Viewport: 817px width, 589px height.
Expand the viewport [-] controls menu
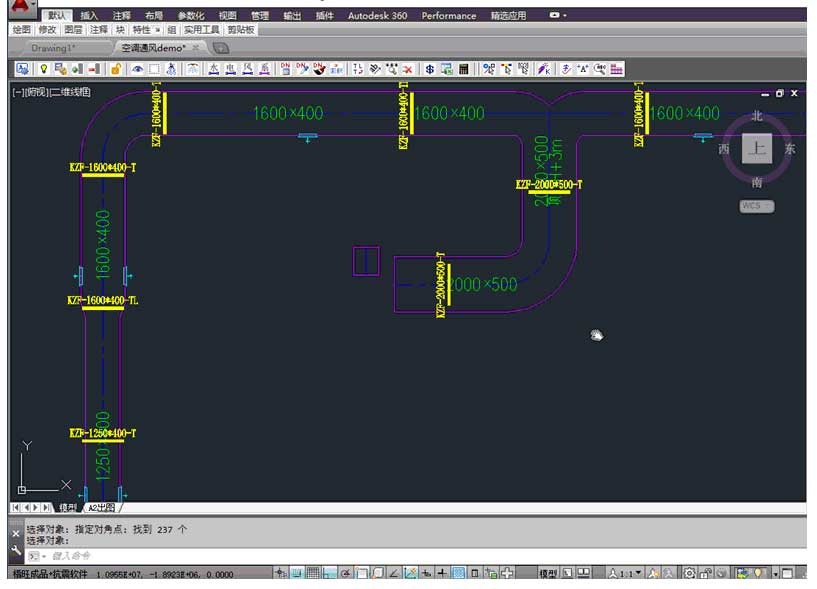point(18,92)
